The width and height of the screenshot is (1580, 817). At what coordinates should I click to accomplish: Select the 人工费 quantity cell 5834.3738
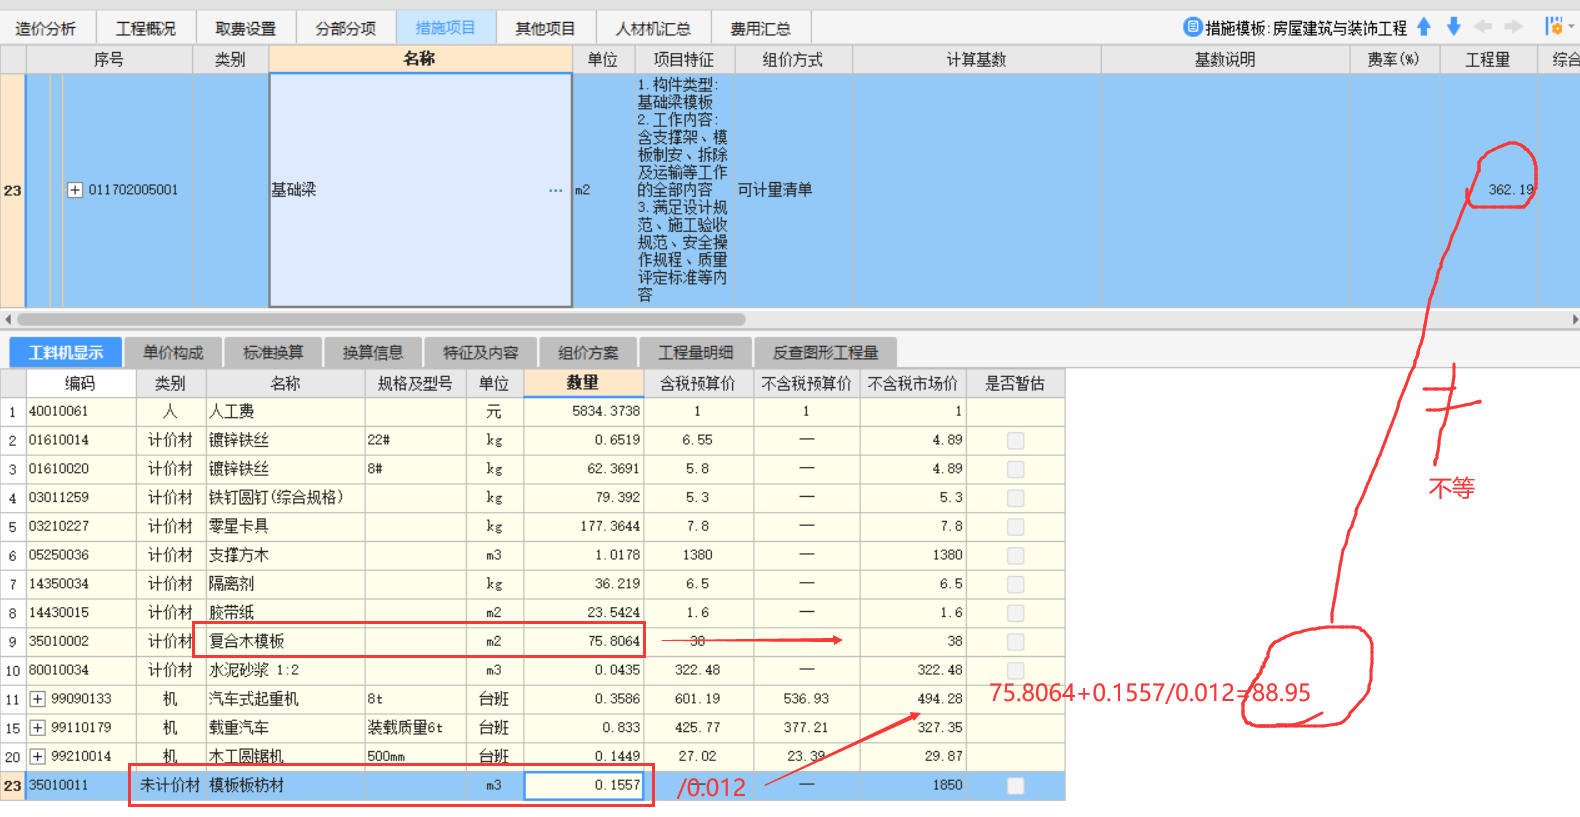click(584, 411)
